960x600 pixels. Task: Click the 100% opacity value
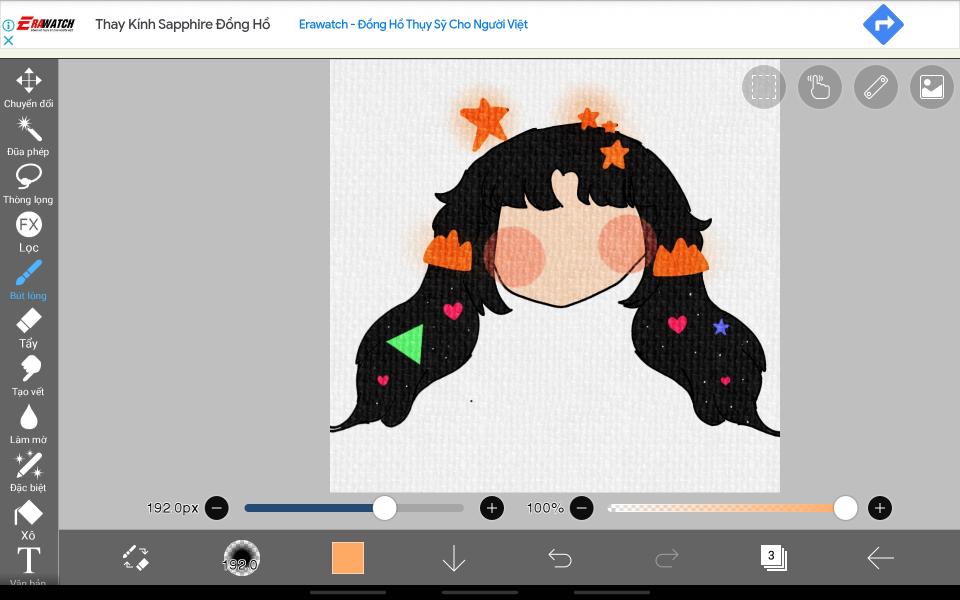click(545, 508)
